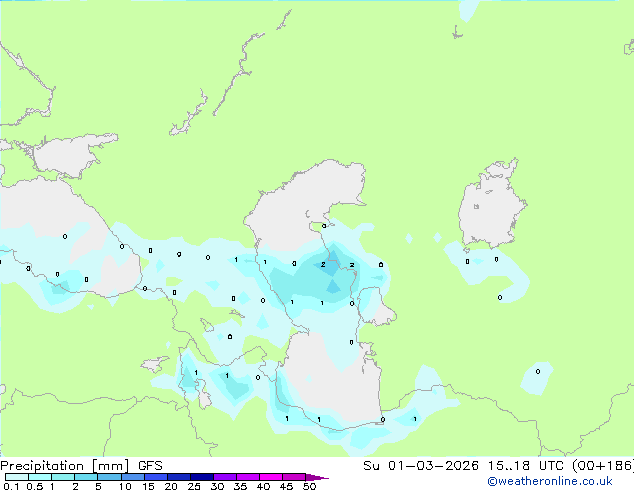The image size is (634, 490).
Task: Click the 'GFS' model label
Action: tap(150, 466)
